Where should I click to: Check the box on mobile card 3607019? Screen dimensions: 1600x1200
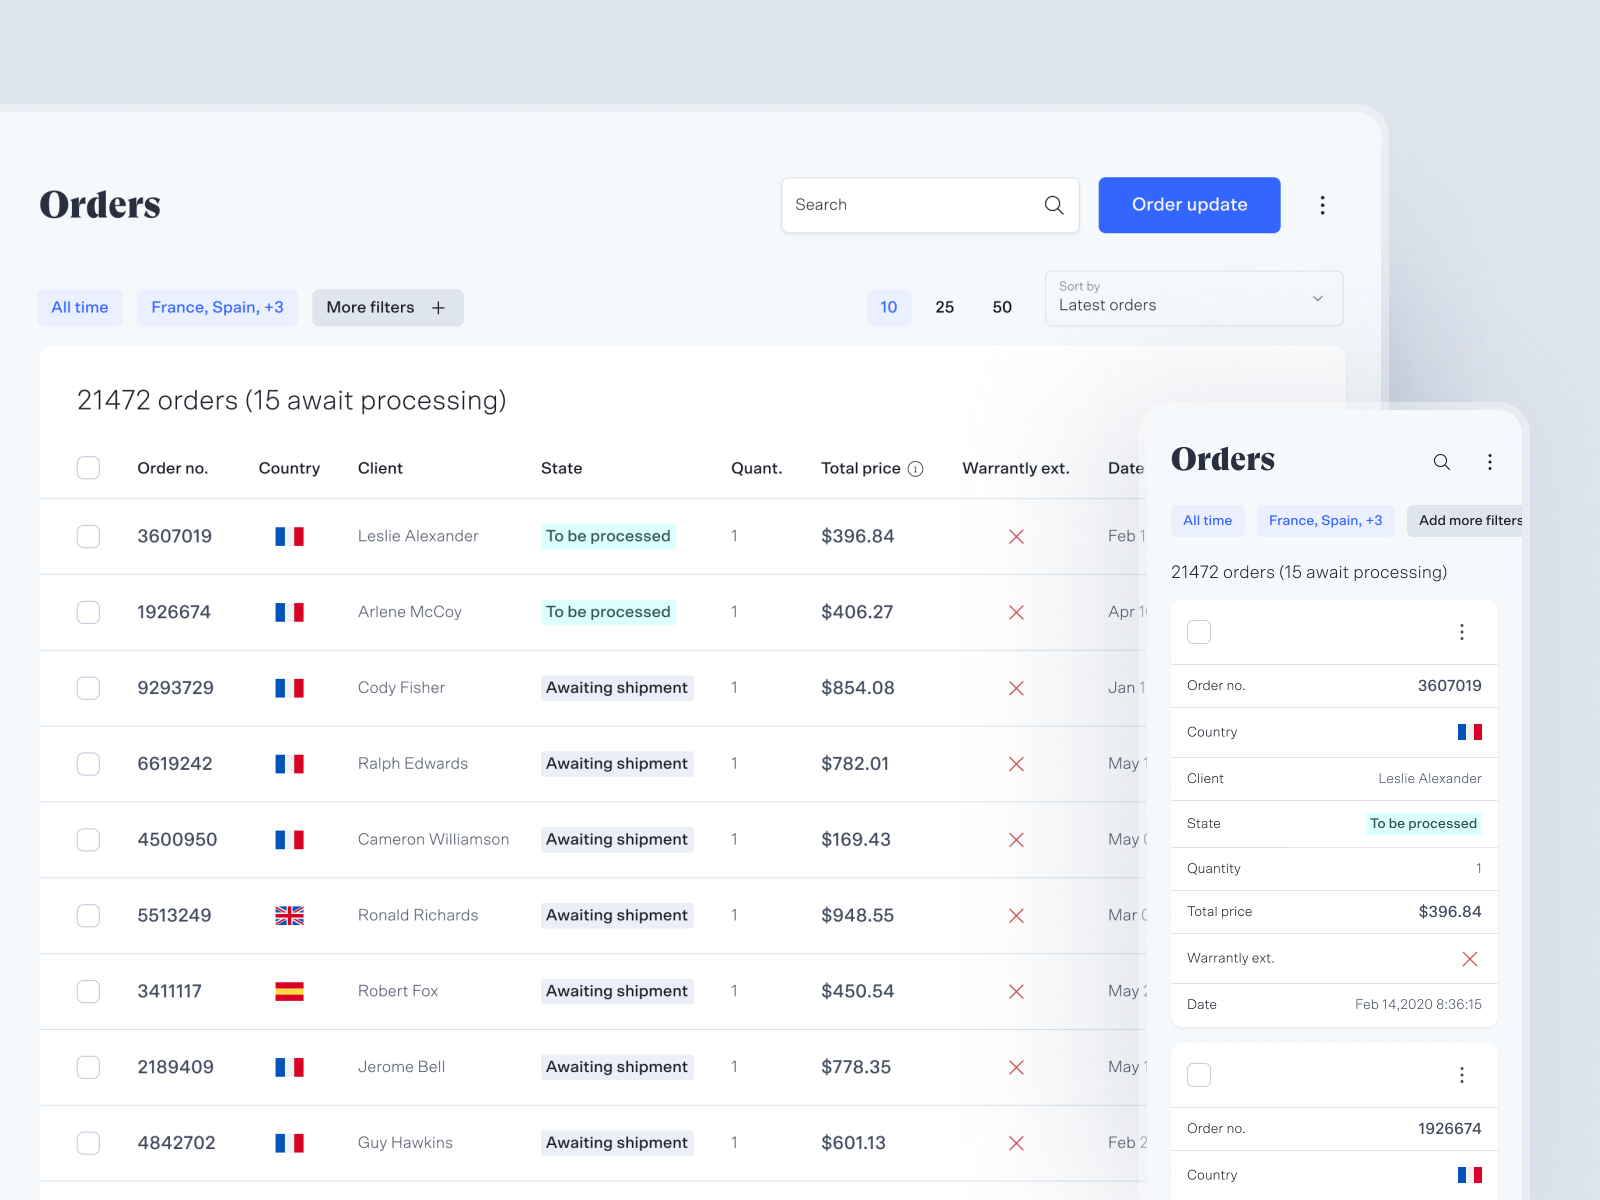[1198, 632]
